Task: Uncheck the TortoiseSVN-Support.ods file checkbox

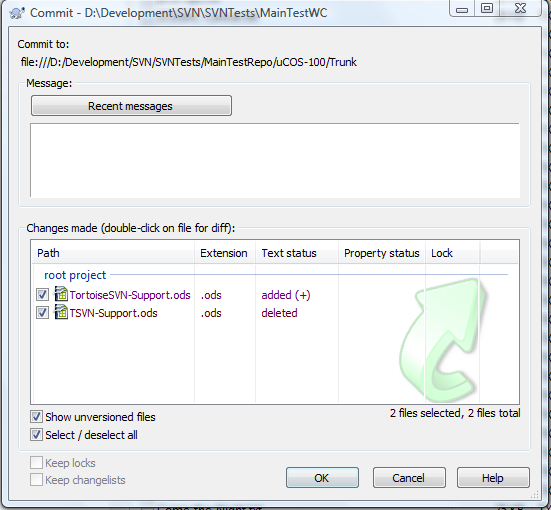Action: tap(43, 295)
